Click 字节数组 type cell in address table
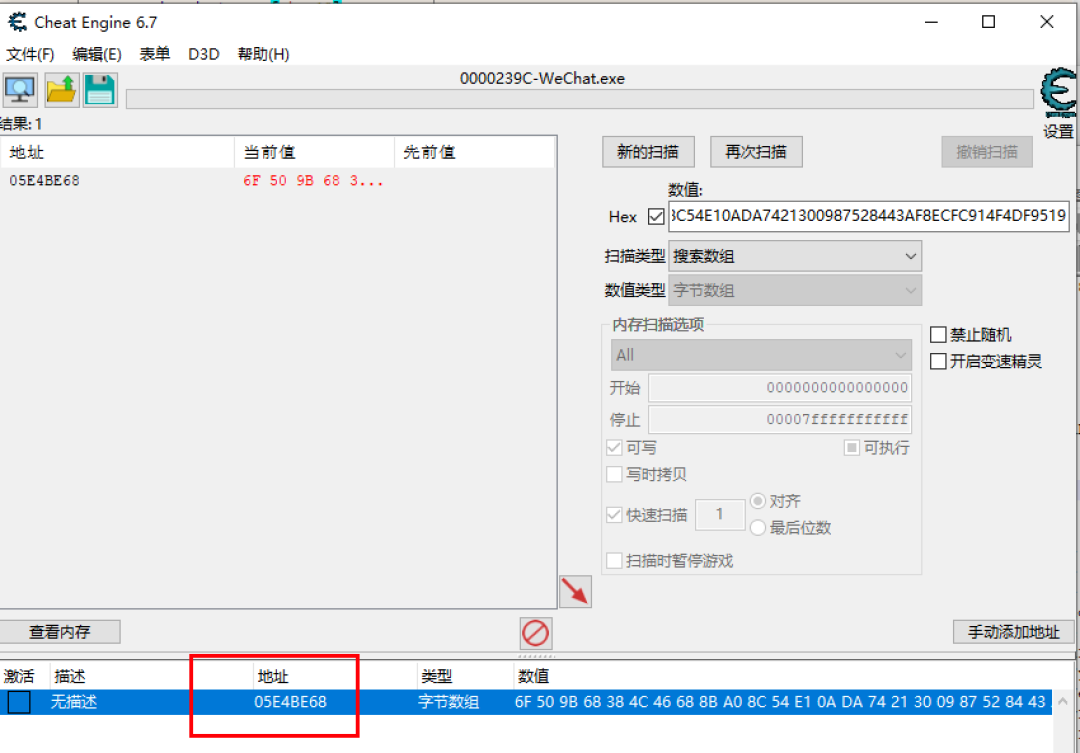The image size is (1080, 753). tap(448, 702)
